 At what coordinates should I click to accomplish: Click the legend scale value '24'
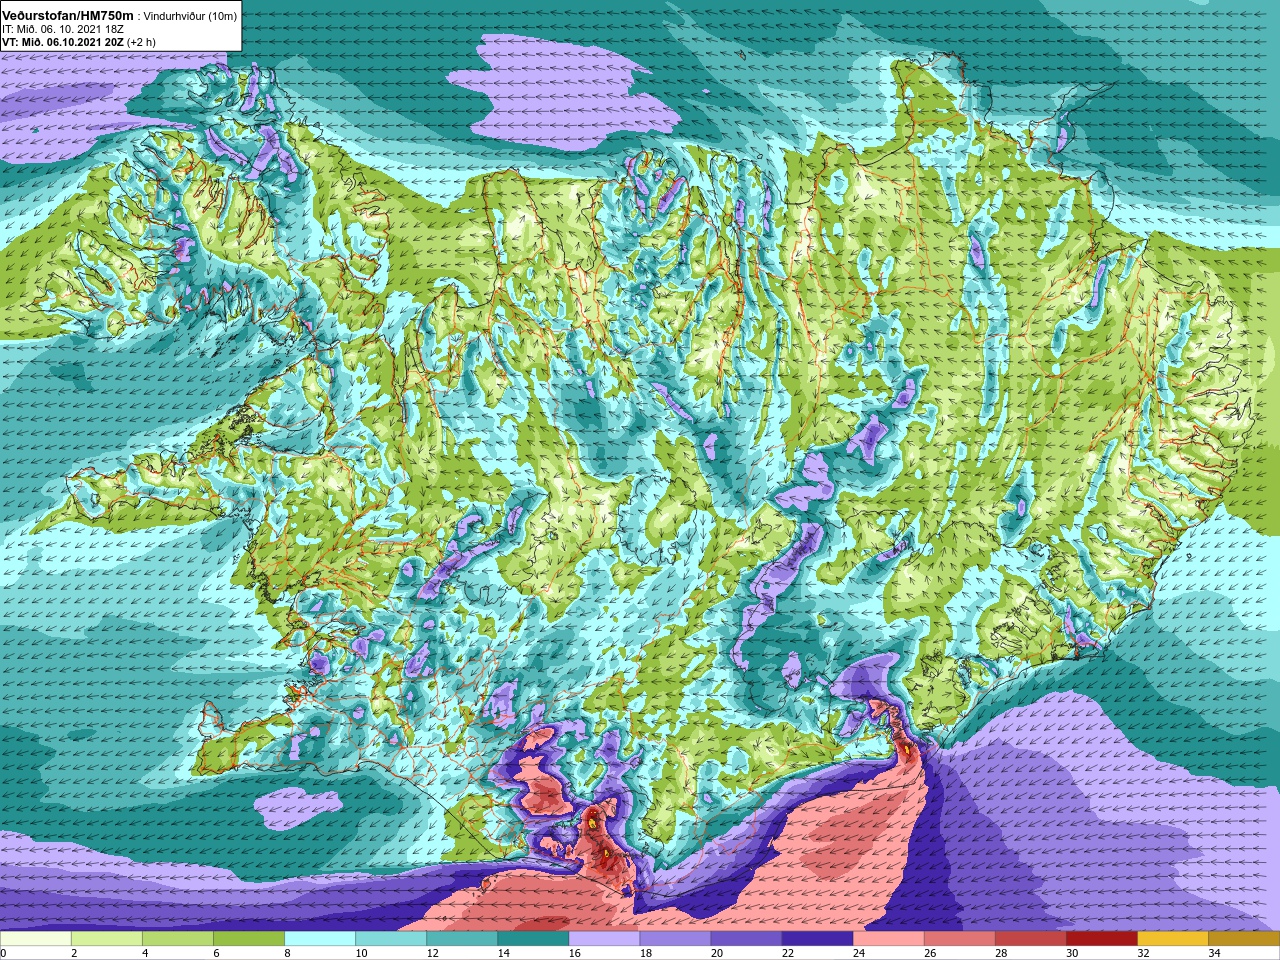(x=859, y=953)
